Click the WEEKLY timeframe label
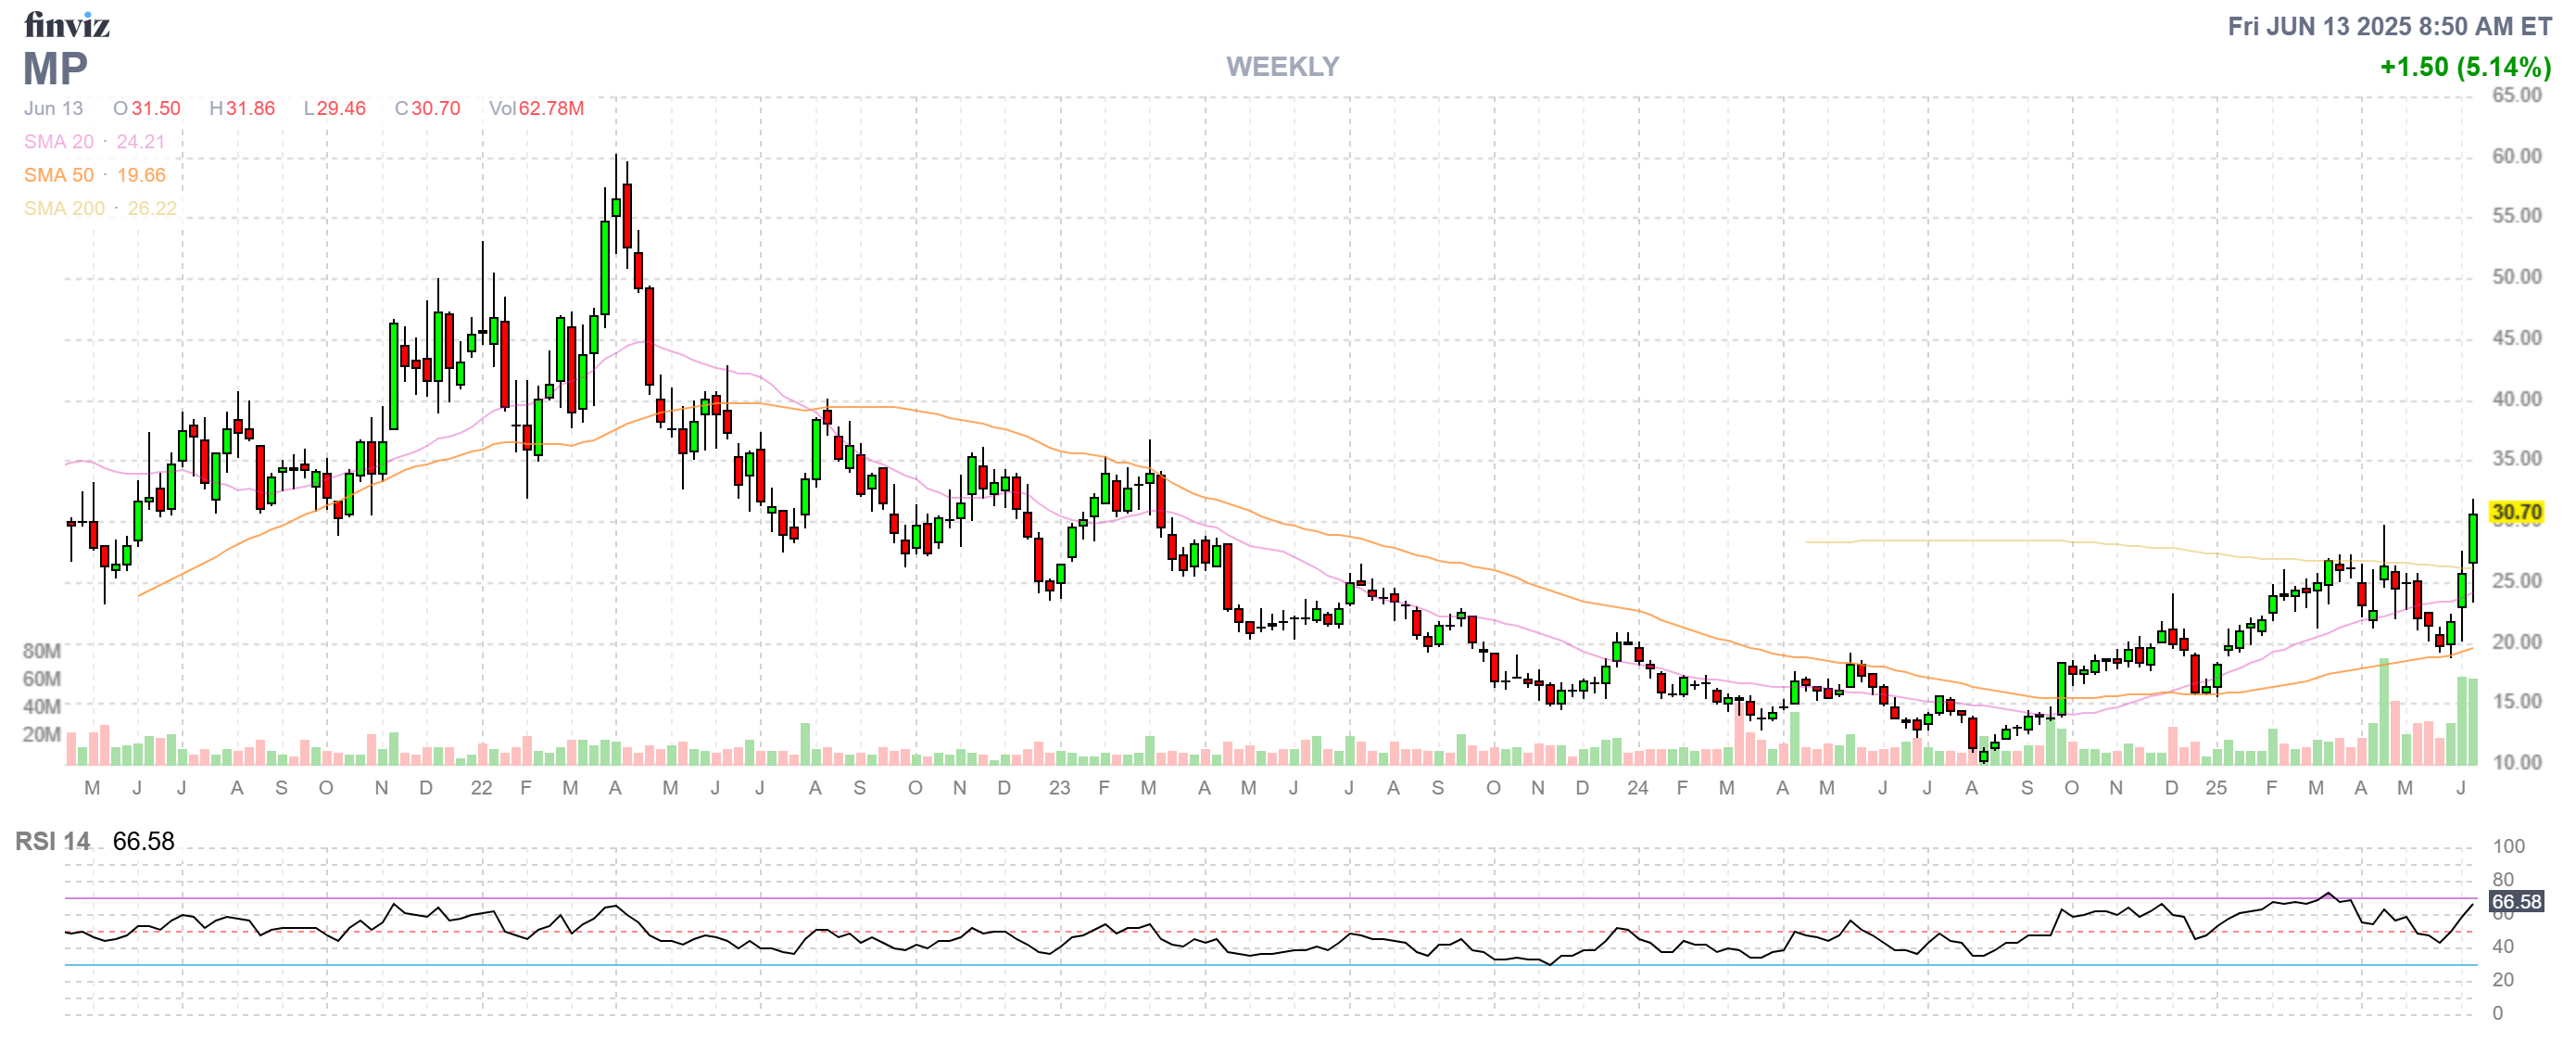 [1282, 67]
